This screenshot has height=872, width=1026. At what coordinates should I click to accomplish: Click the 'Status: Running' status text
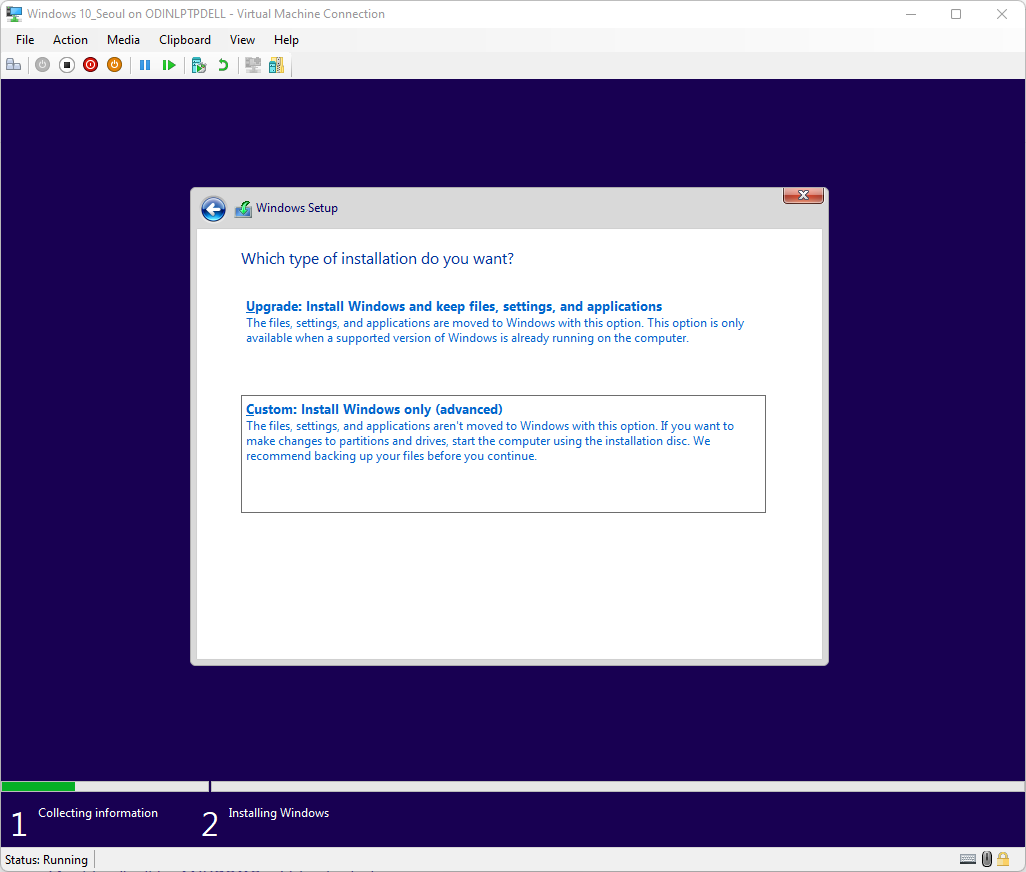[46, 860]
